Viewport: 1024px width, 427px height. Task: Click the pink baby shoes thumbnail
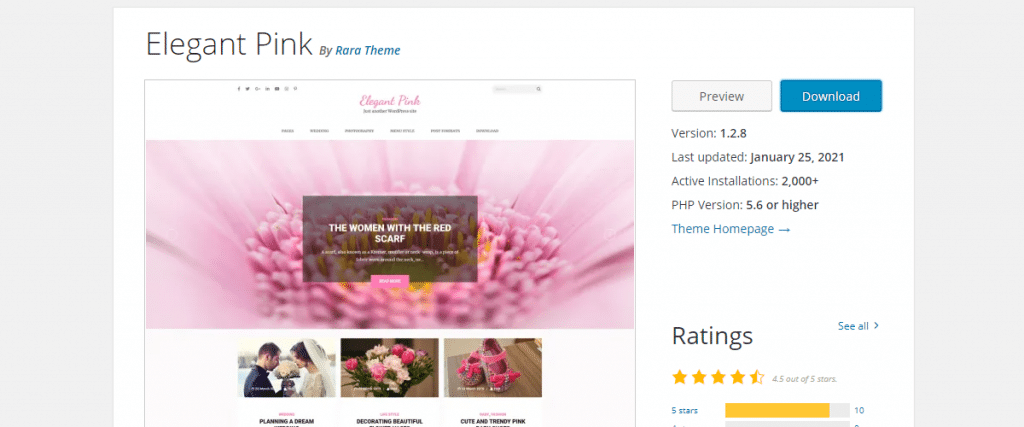click(492, 367)
